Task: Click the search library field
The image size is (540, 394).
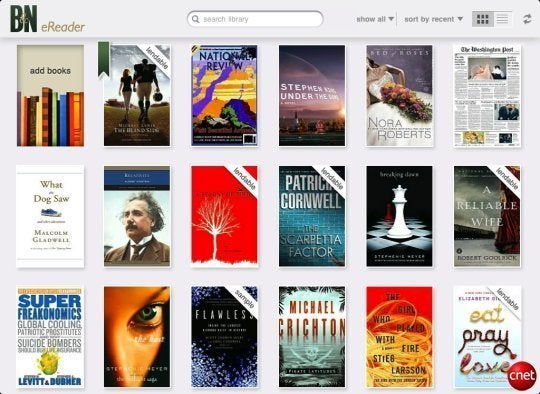Action: [255, 19]
